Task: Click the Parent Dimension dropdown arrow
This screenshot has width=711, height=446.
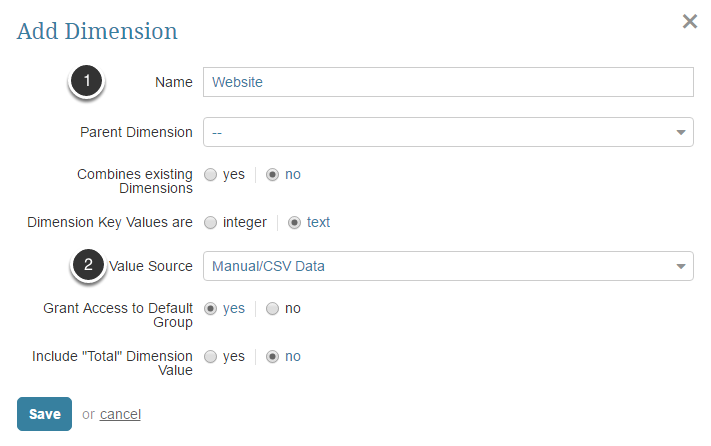Action: coord(680,132)
